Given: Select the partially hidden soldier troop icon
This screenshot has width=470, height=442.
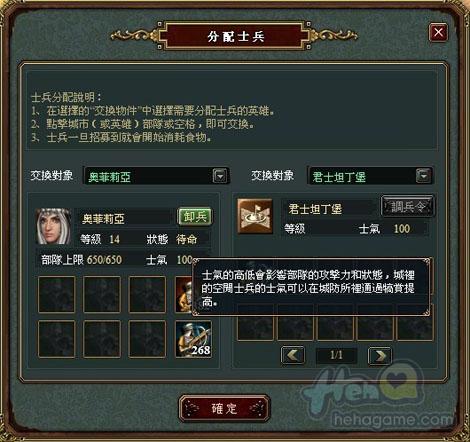Looking at the screenshot, I should pyautogui.click(x=184, y=295).
